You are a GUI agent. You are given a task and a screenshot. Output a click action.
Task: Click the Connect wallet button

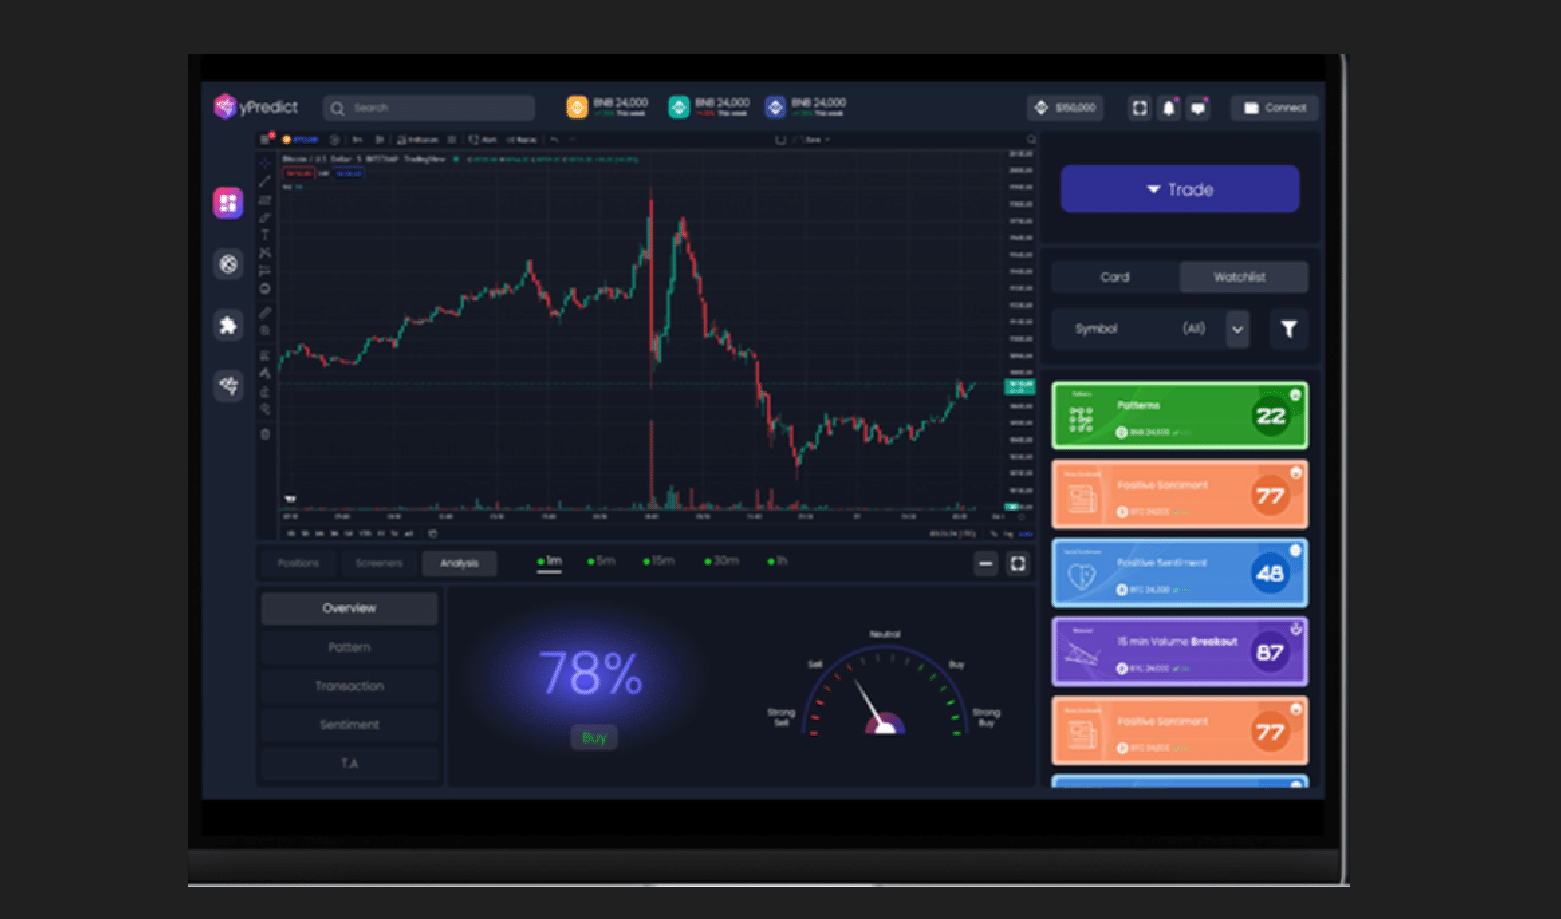(x=1275, y=108)
